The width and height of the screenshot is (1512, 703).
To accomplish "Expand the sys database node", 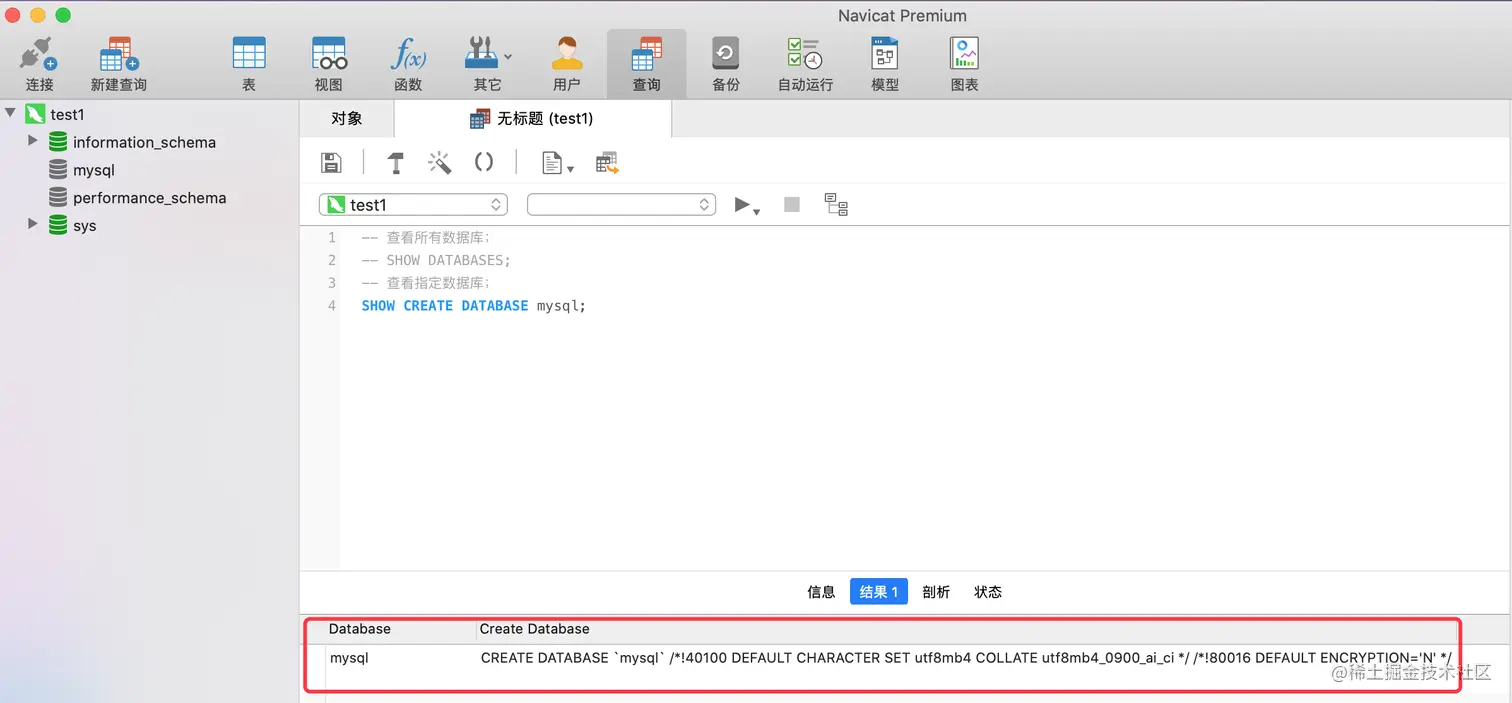I will click(x=33, y=224).
